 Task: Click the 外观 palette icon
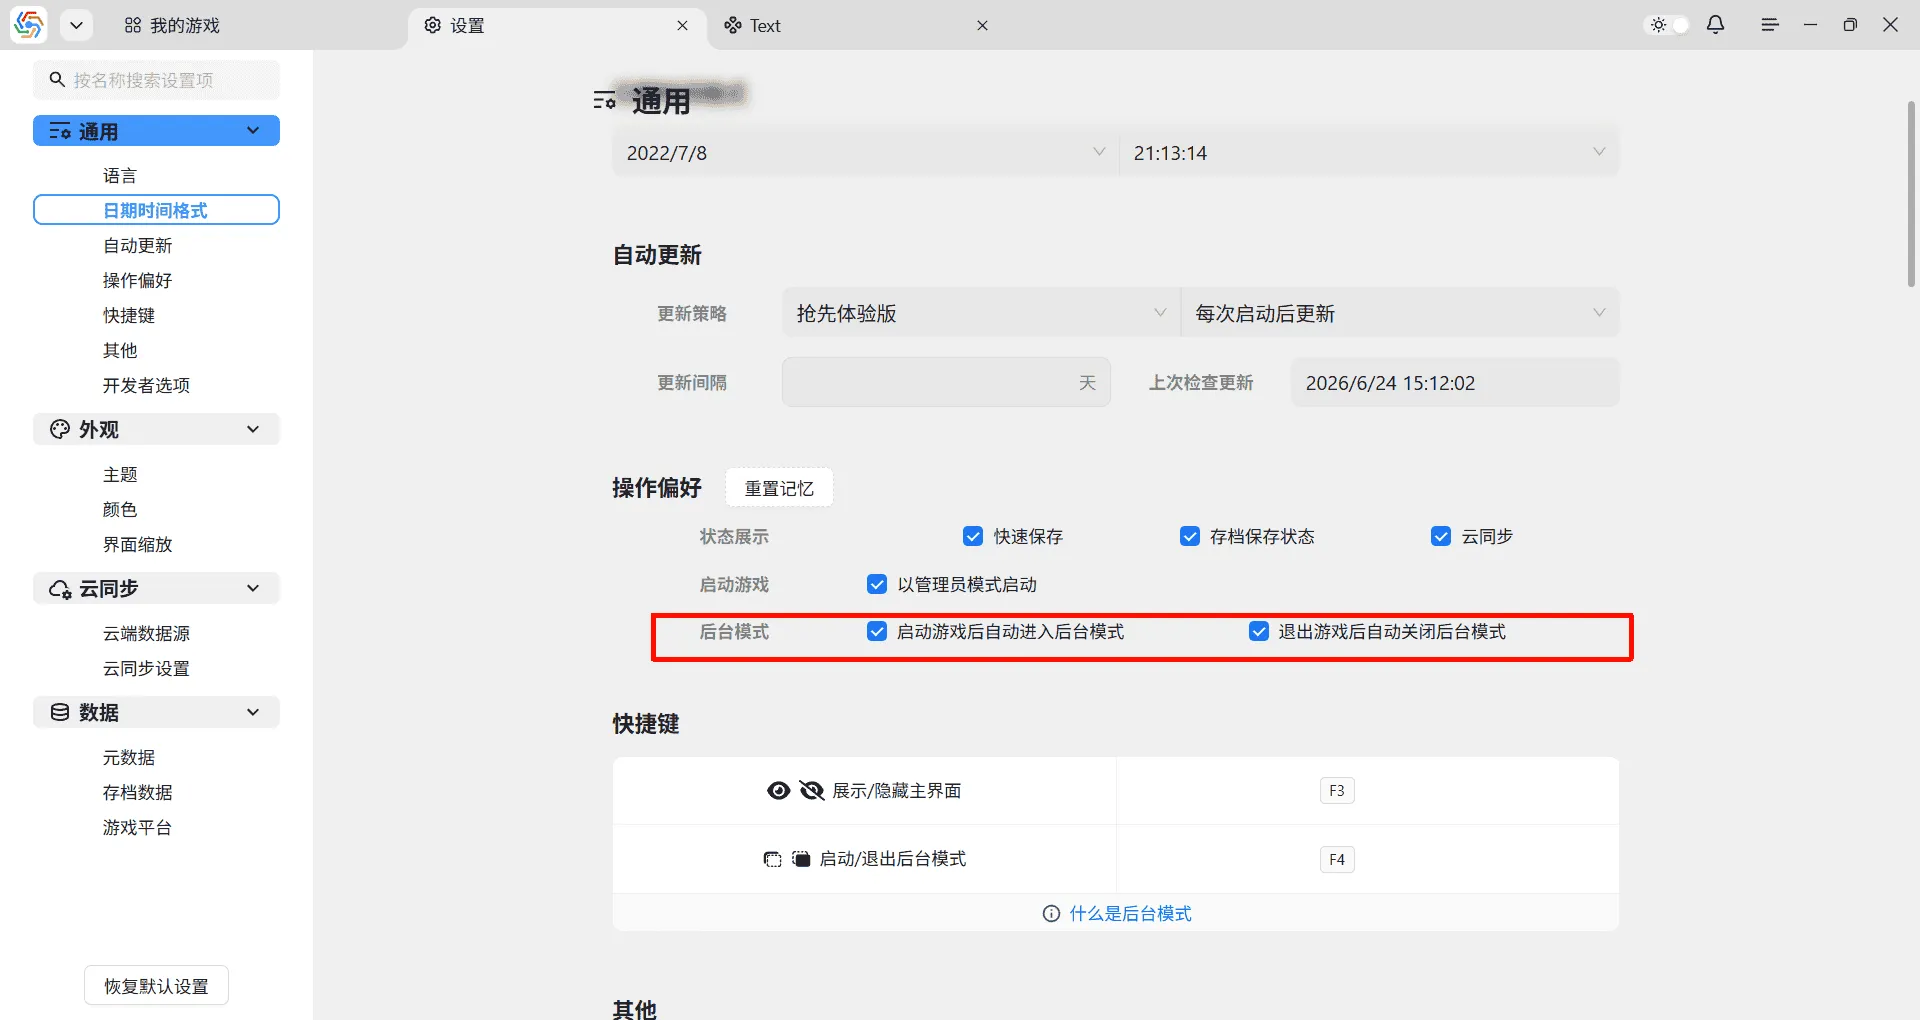pos(60,429)
